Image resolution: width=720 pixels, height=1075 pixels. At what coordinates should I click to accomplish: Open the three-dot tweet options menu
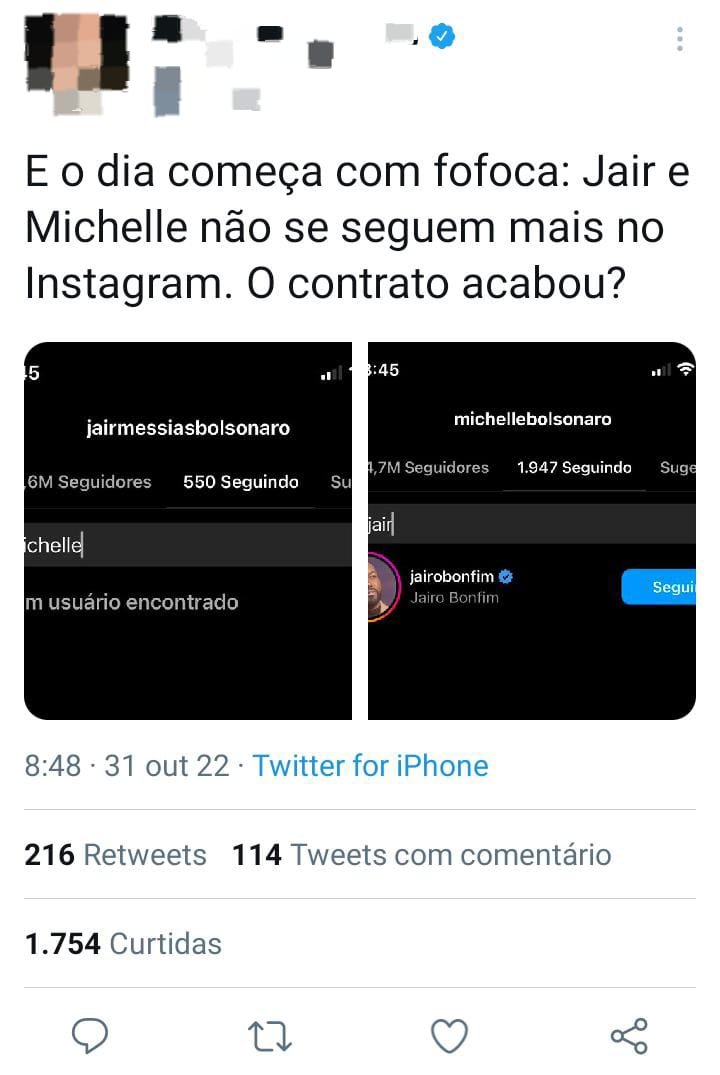[680, 39]
